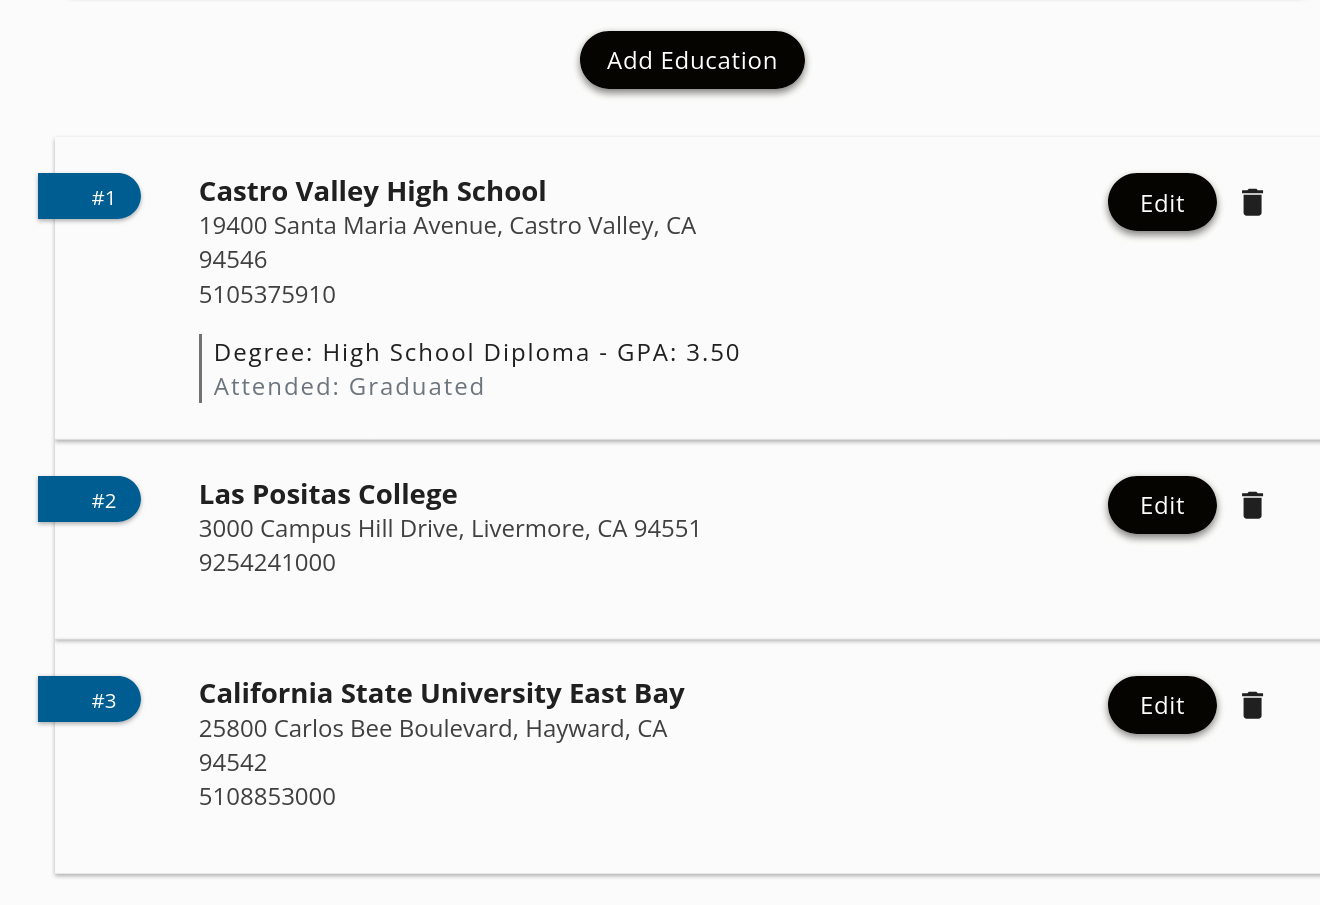Edit California State University East Bay entry
Viewport: 1320px width, 905px height.
1162,705
